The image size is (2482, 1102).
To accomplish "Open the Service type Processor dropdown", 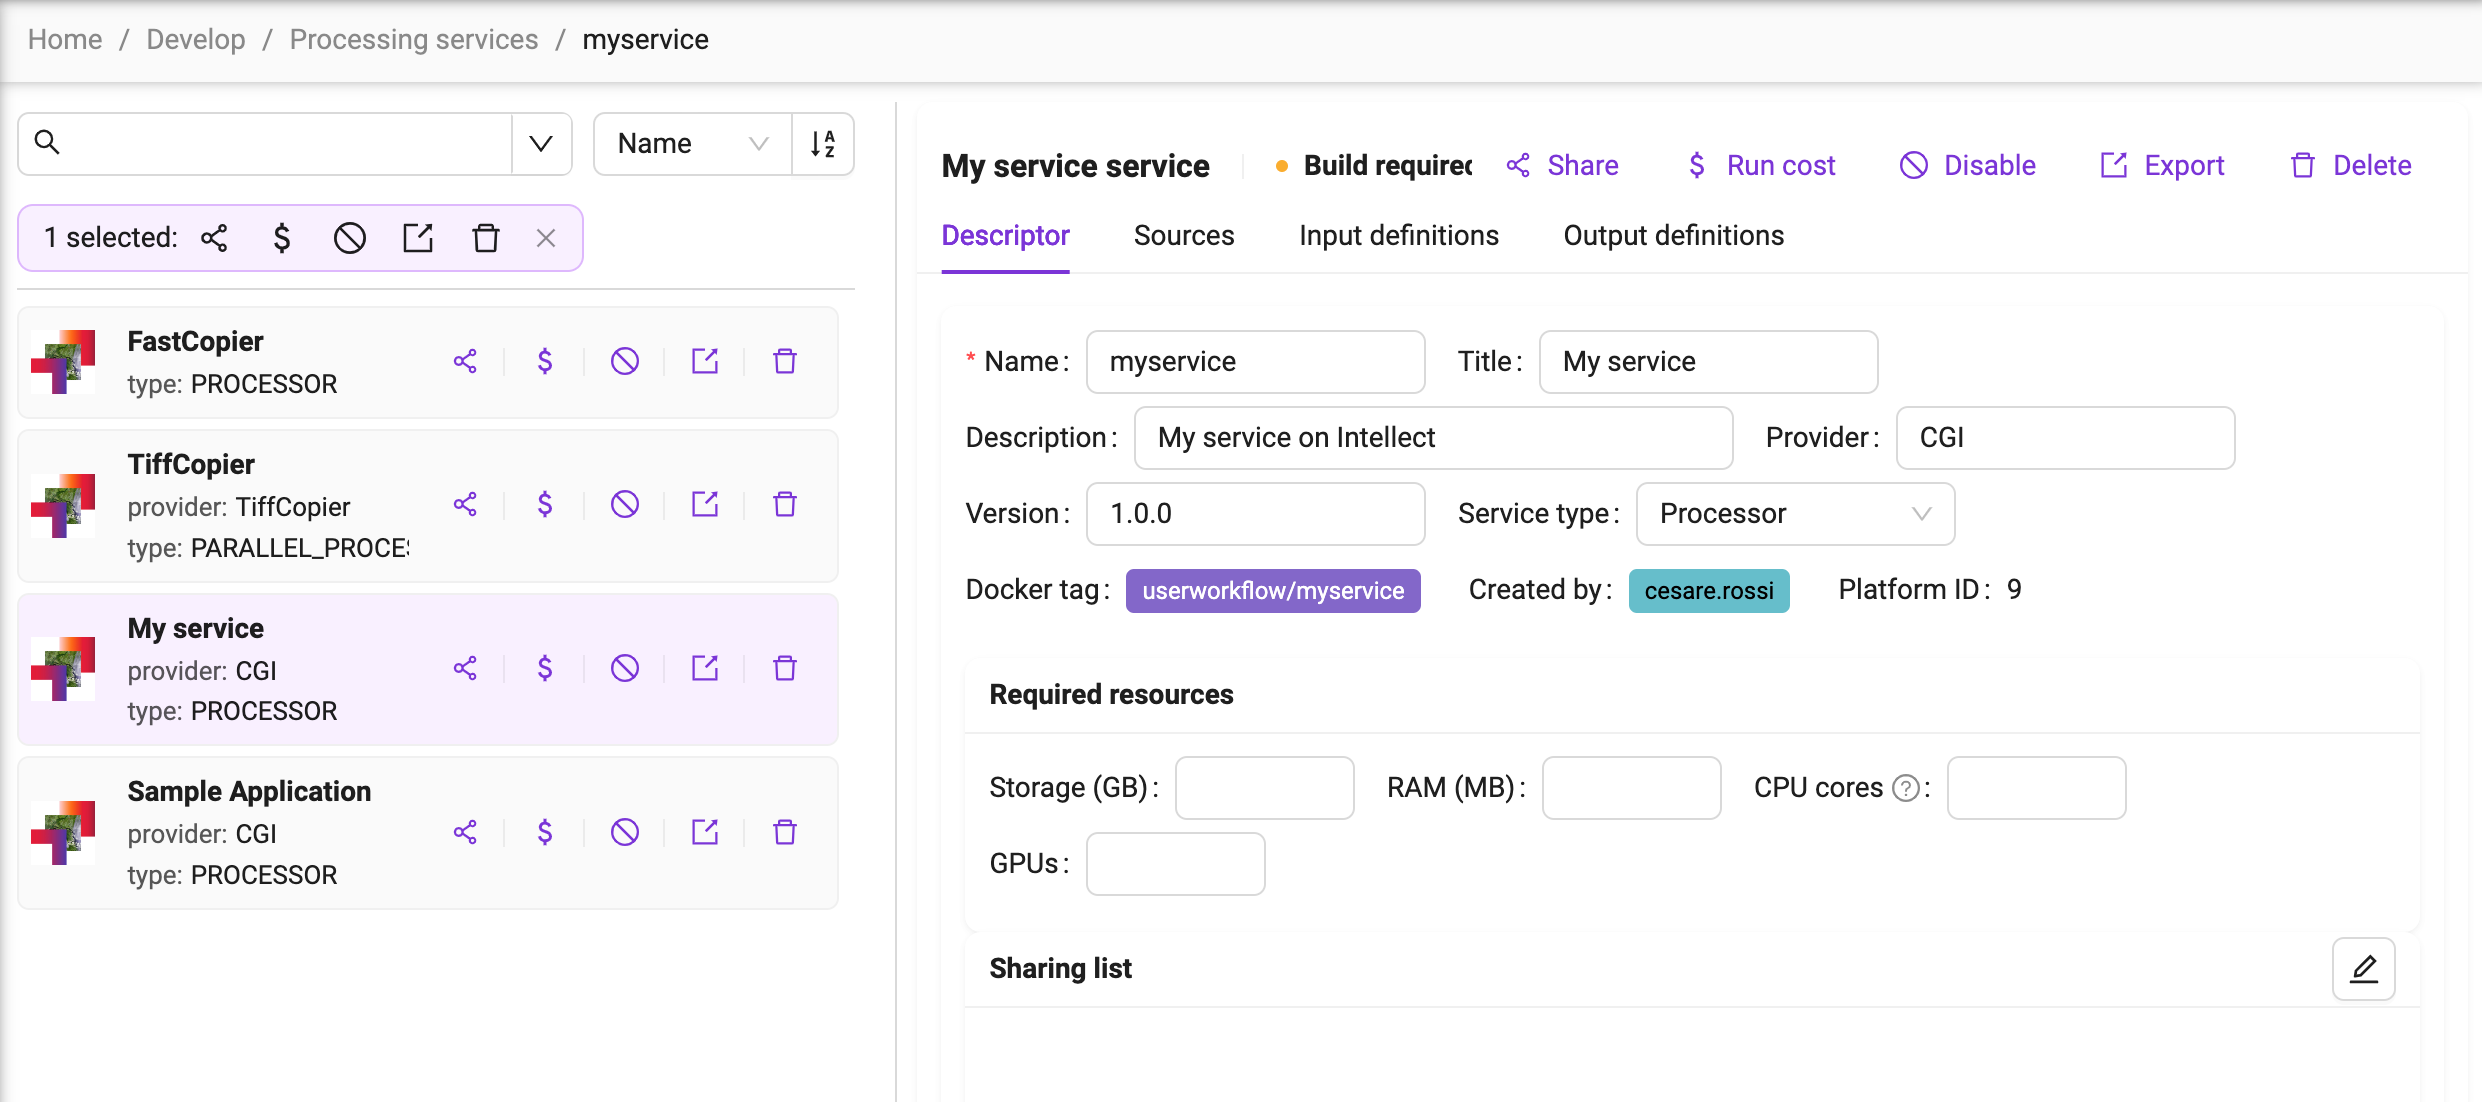I will click(1795, 514).
